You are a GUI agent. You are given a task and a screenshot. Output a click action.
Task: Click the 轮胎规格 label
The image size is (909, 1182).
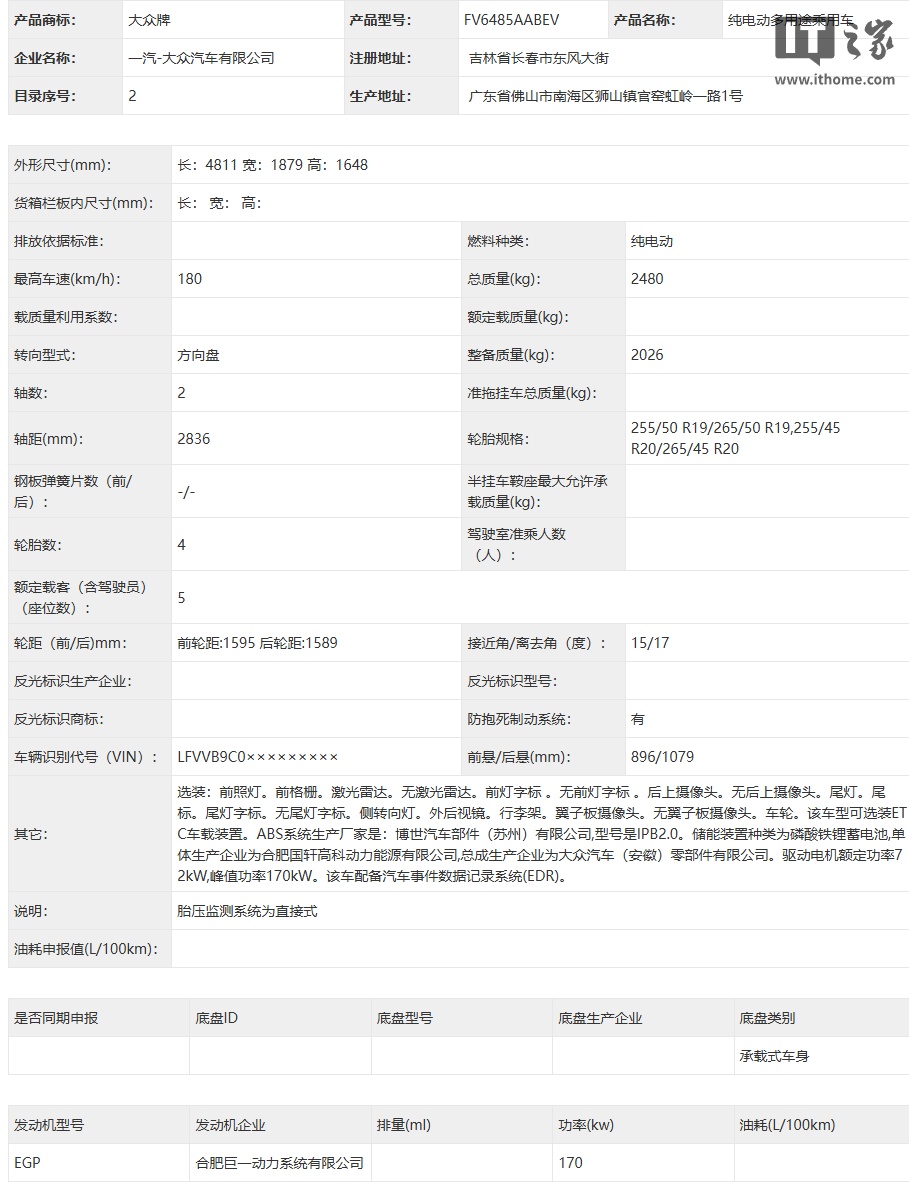498,439
